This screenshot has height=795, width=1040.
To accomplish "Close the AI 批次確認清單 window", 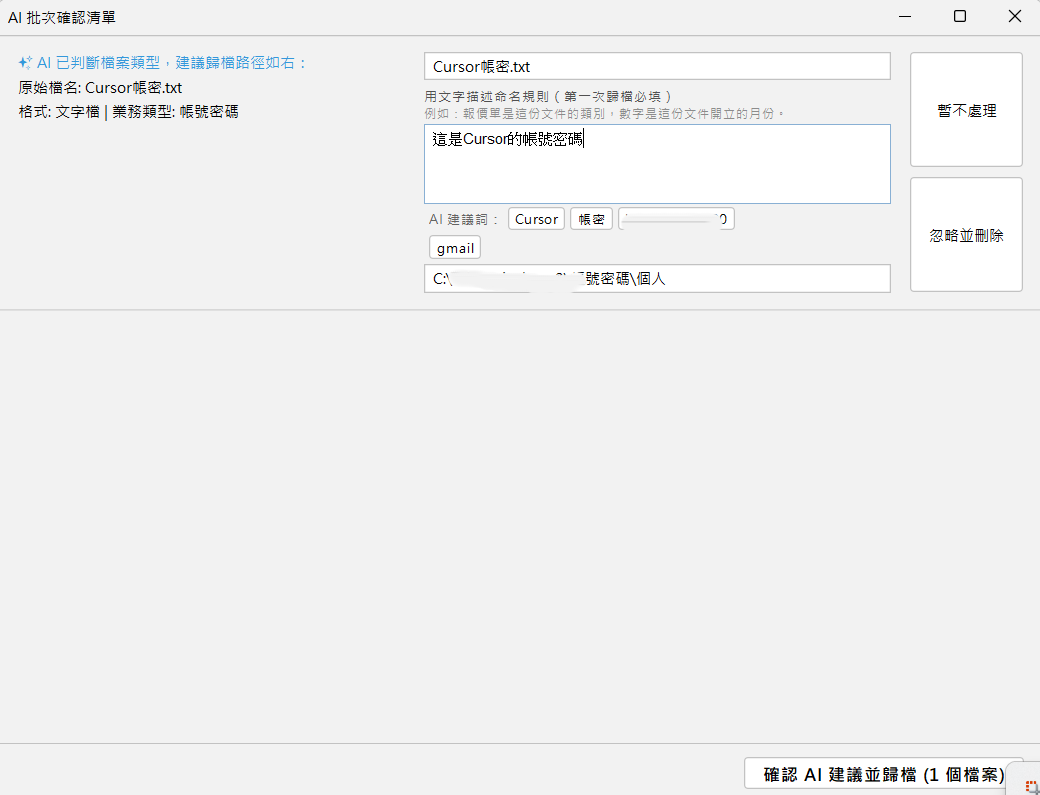I will pyautogui.click(x=1014, y=17).
